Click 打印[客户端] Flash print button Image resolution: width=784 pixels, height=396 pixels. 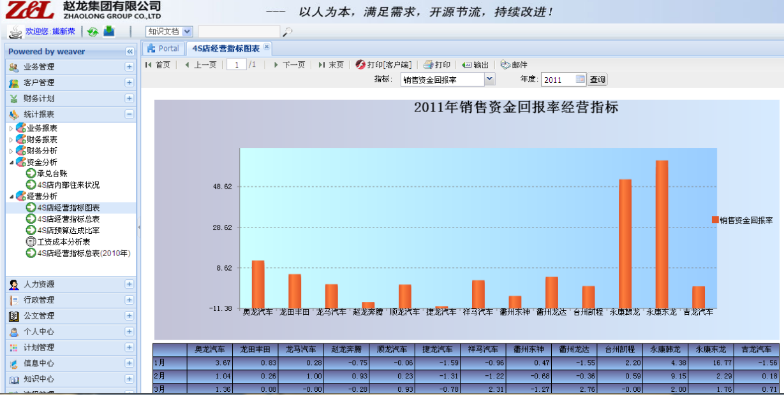[384, 64]
